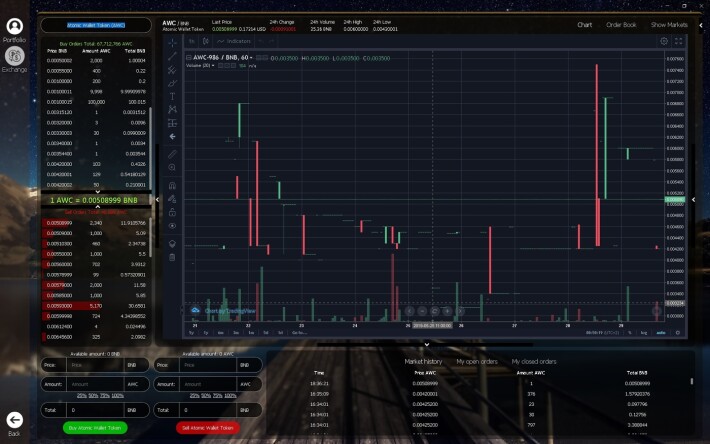Open the My open orders tab
This screenshot has width=710, height=444.
477,361
